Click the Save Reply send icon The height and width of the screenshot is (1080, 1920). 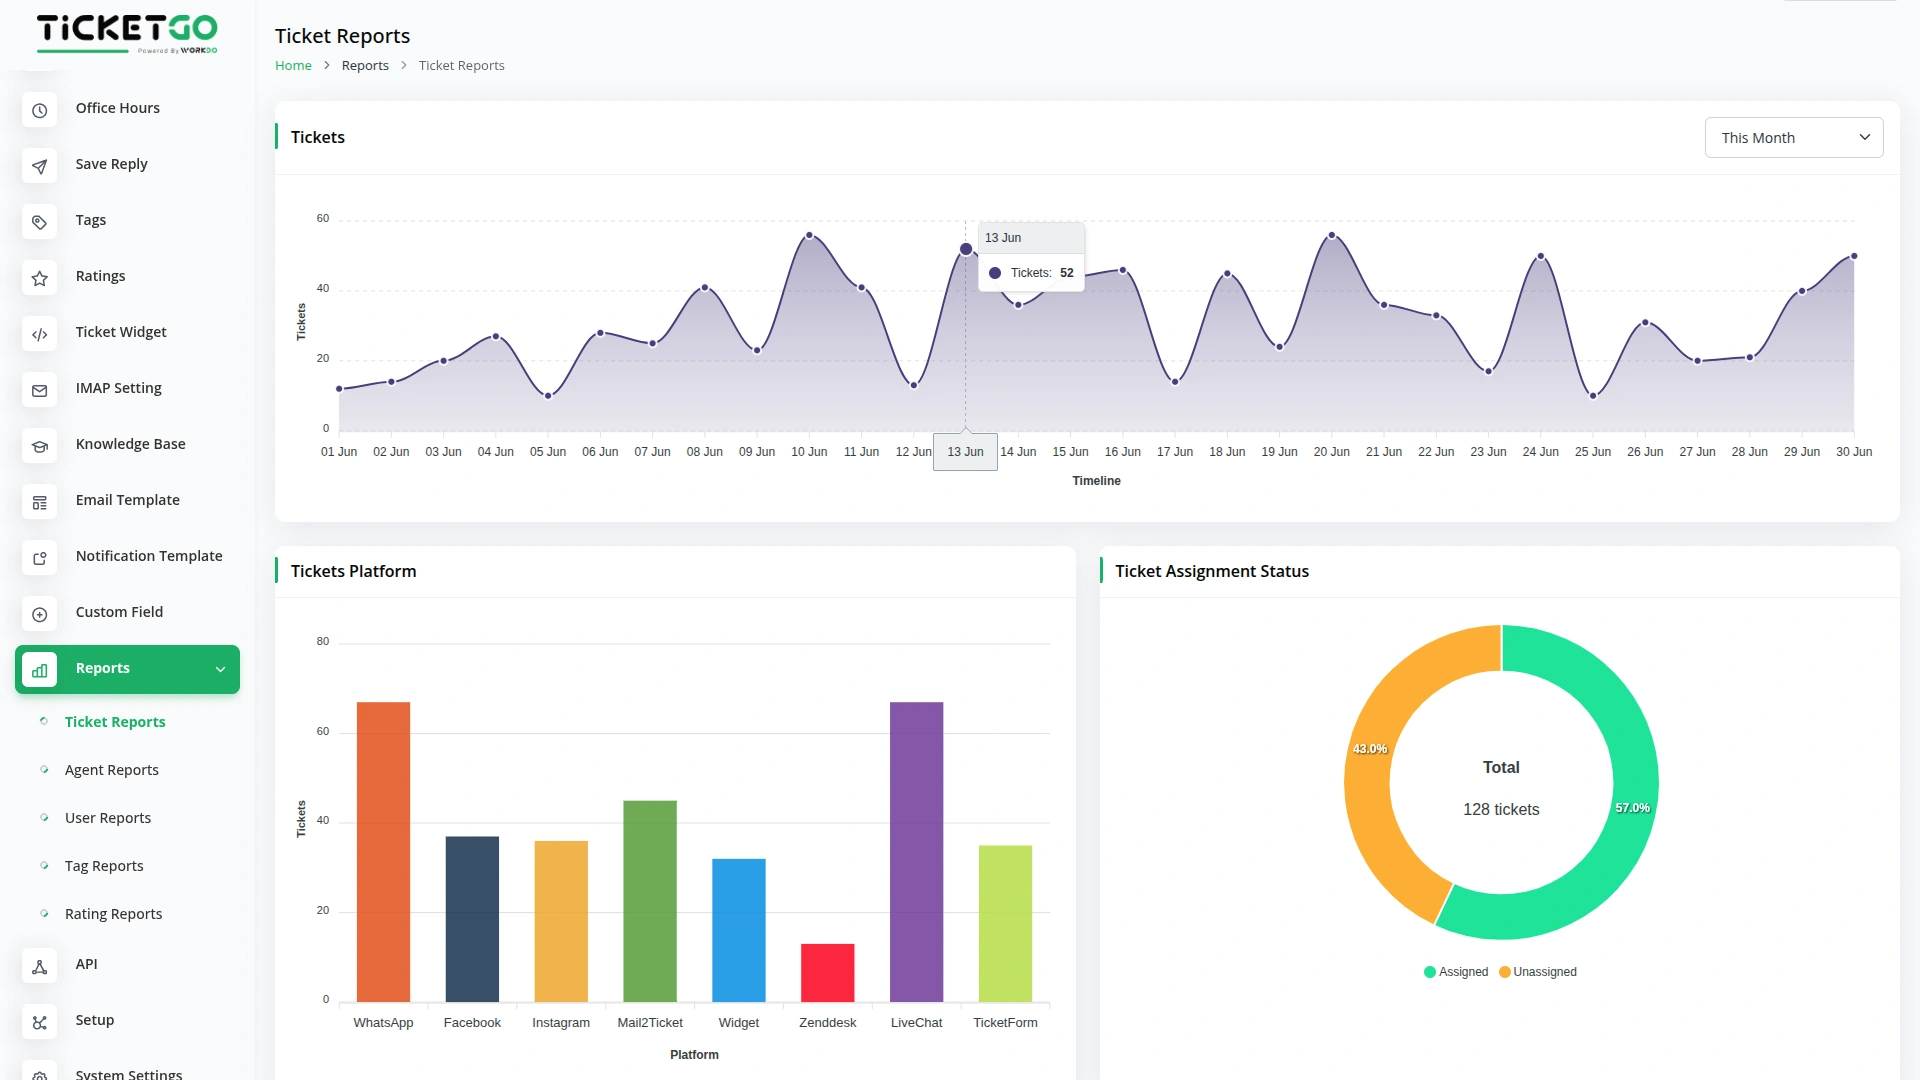click(39, 166)
